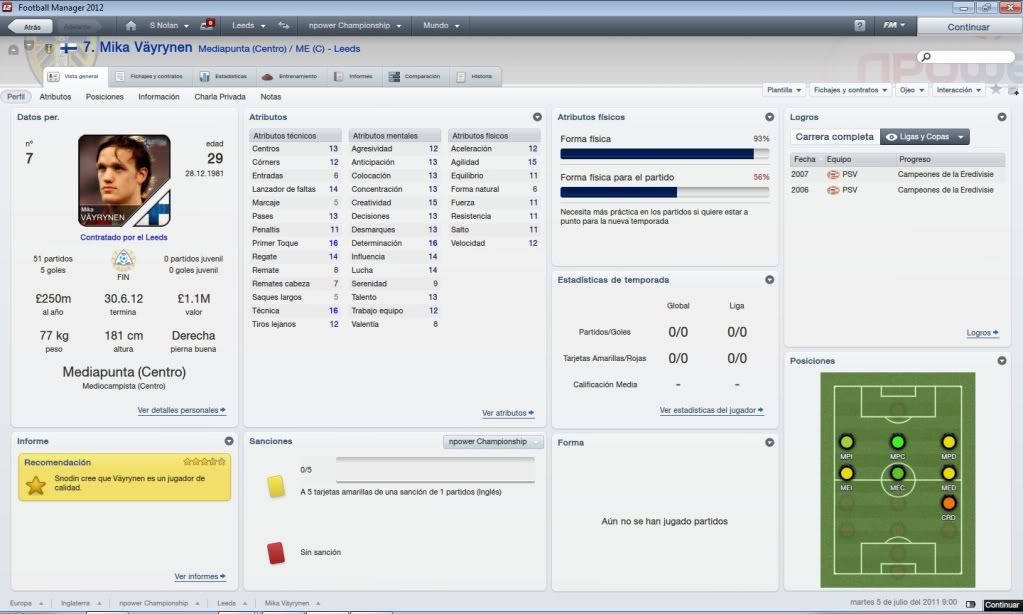The width and height of the screenshot is (1023, 614).
Task: Switch to Informes tab
Action: coord(354,76)
